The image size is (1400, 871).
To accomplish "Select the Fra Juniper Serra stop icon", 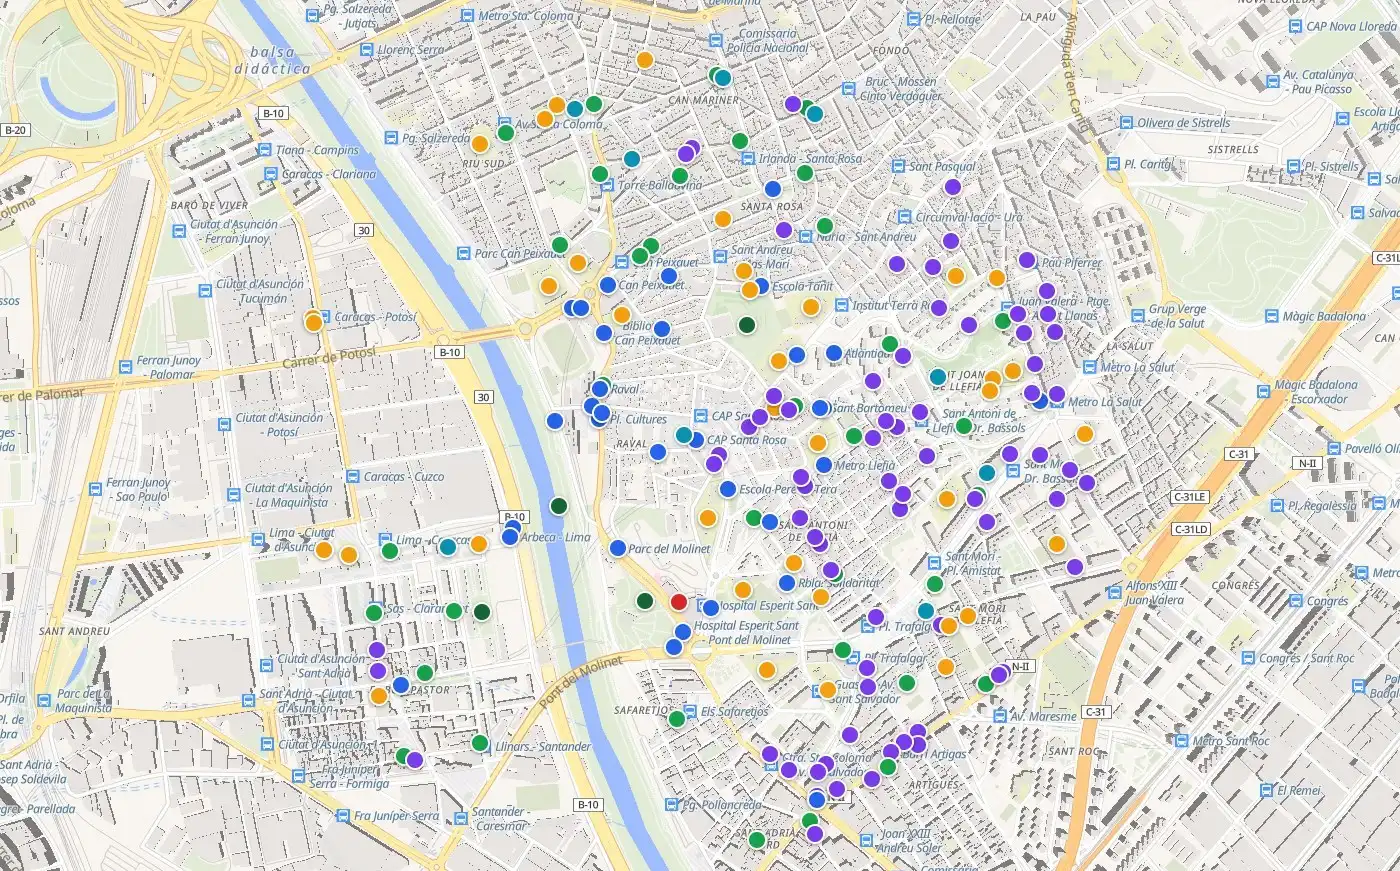I will (x=342, y=816).
